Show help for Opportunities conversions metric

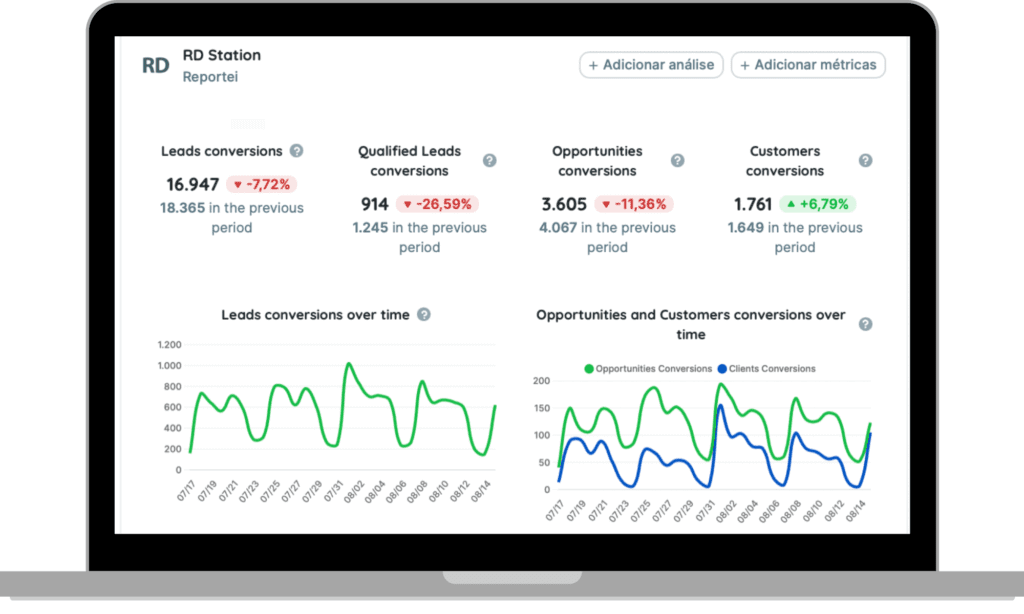click(677, 161)
